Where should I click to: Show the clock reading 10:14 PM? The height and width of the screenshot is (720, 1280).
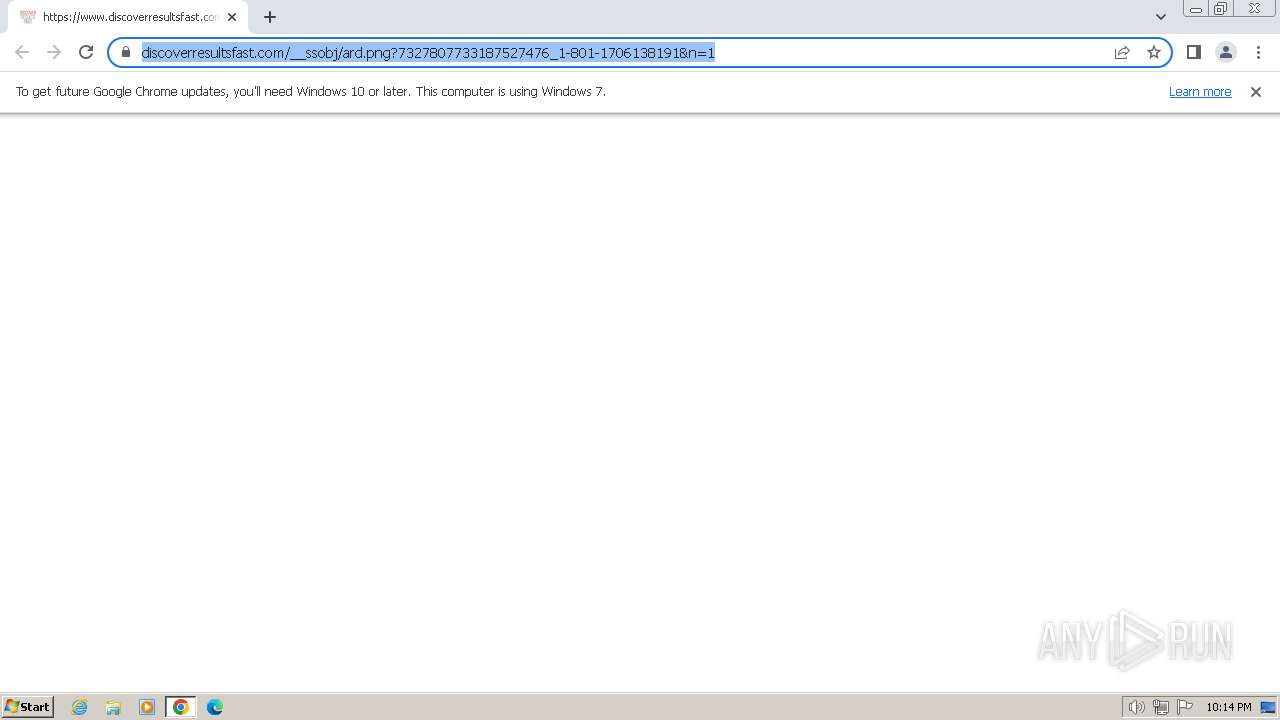1229,707
